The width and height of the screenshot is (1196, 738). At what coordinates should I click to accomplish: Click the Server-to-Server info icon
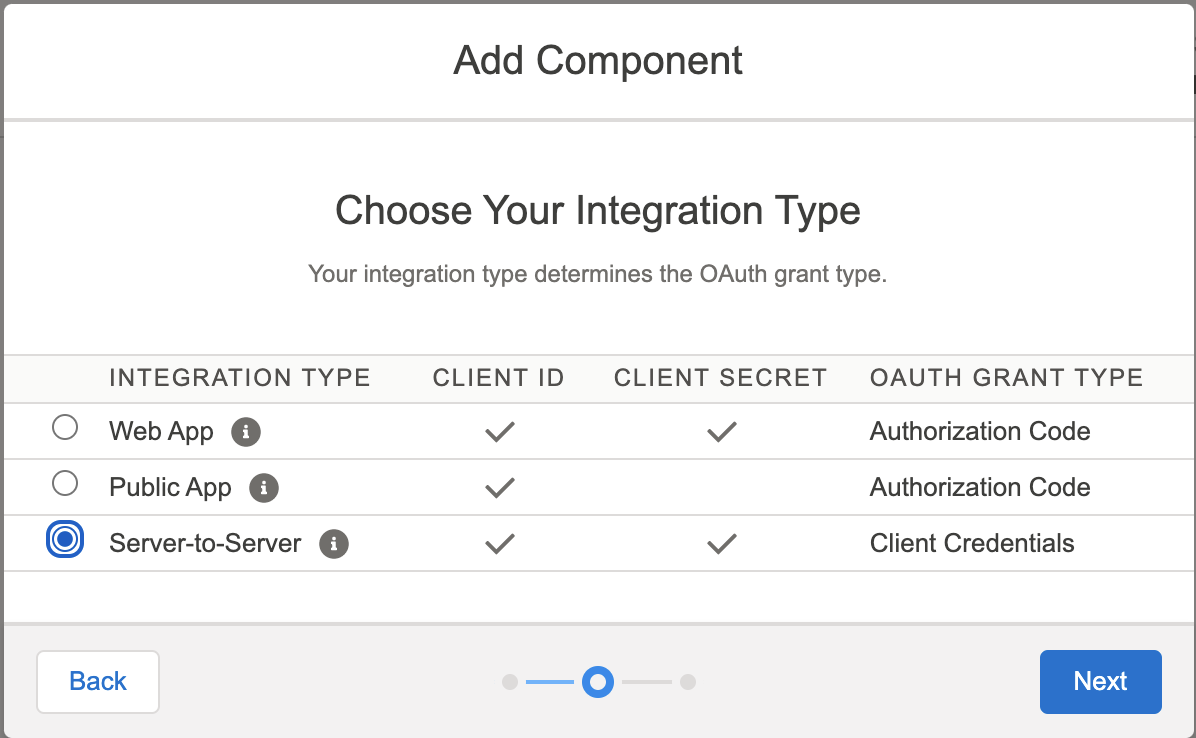point(334,544)
